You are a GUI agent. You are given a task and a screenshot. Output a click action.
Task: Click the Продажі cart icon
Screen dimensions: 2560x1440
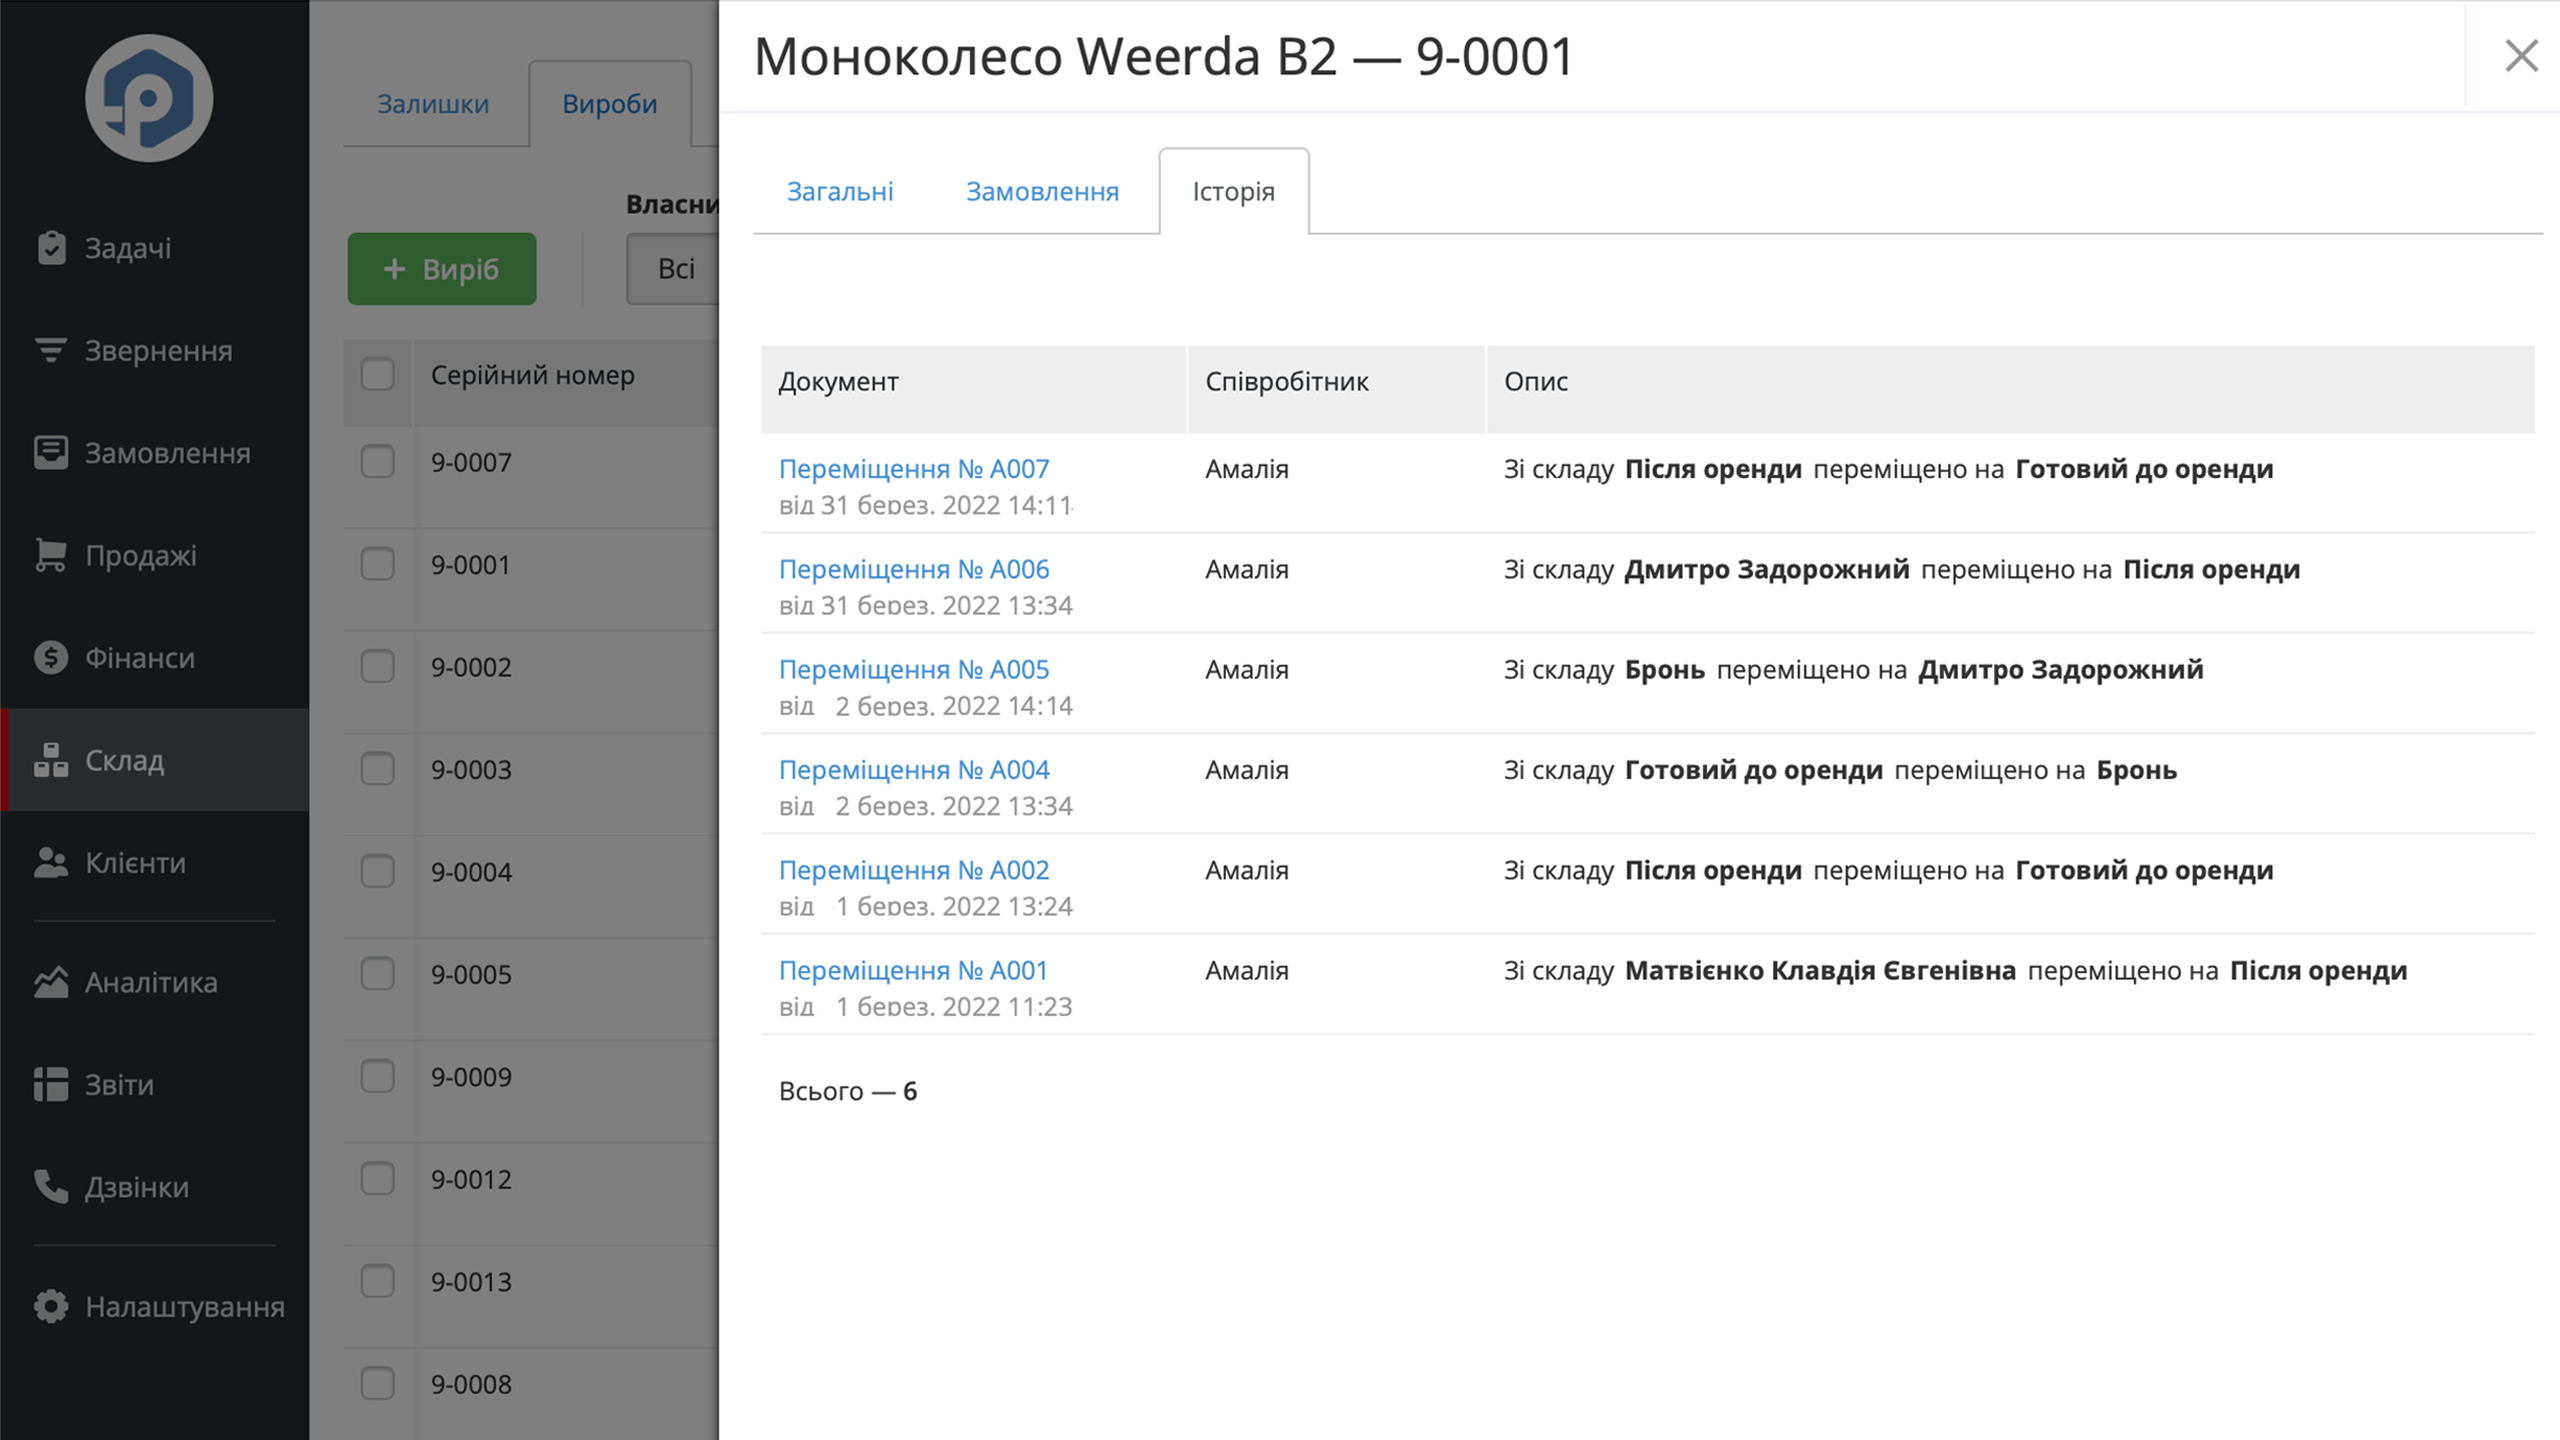(x=51, y=555)
